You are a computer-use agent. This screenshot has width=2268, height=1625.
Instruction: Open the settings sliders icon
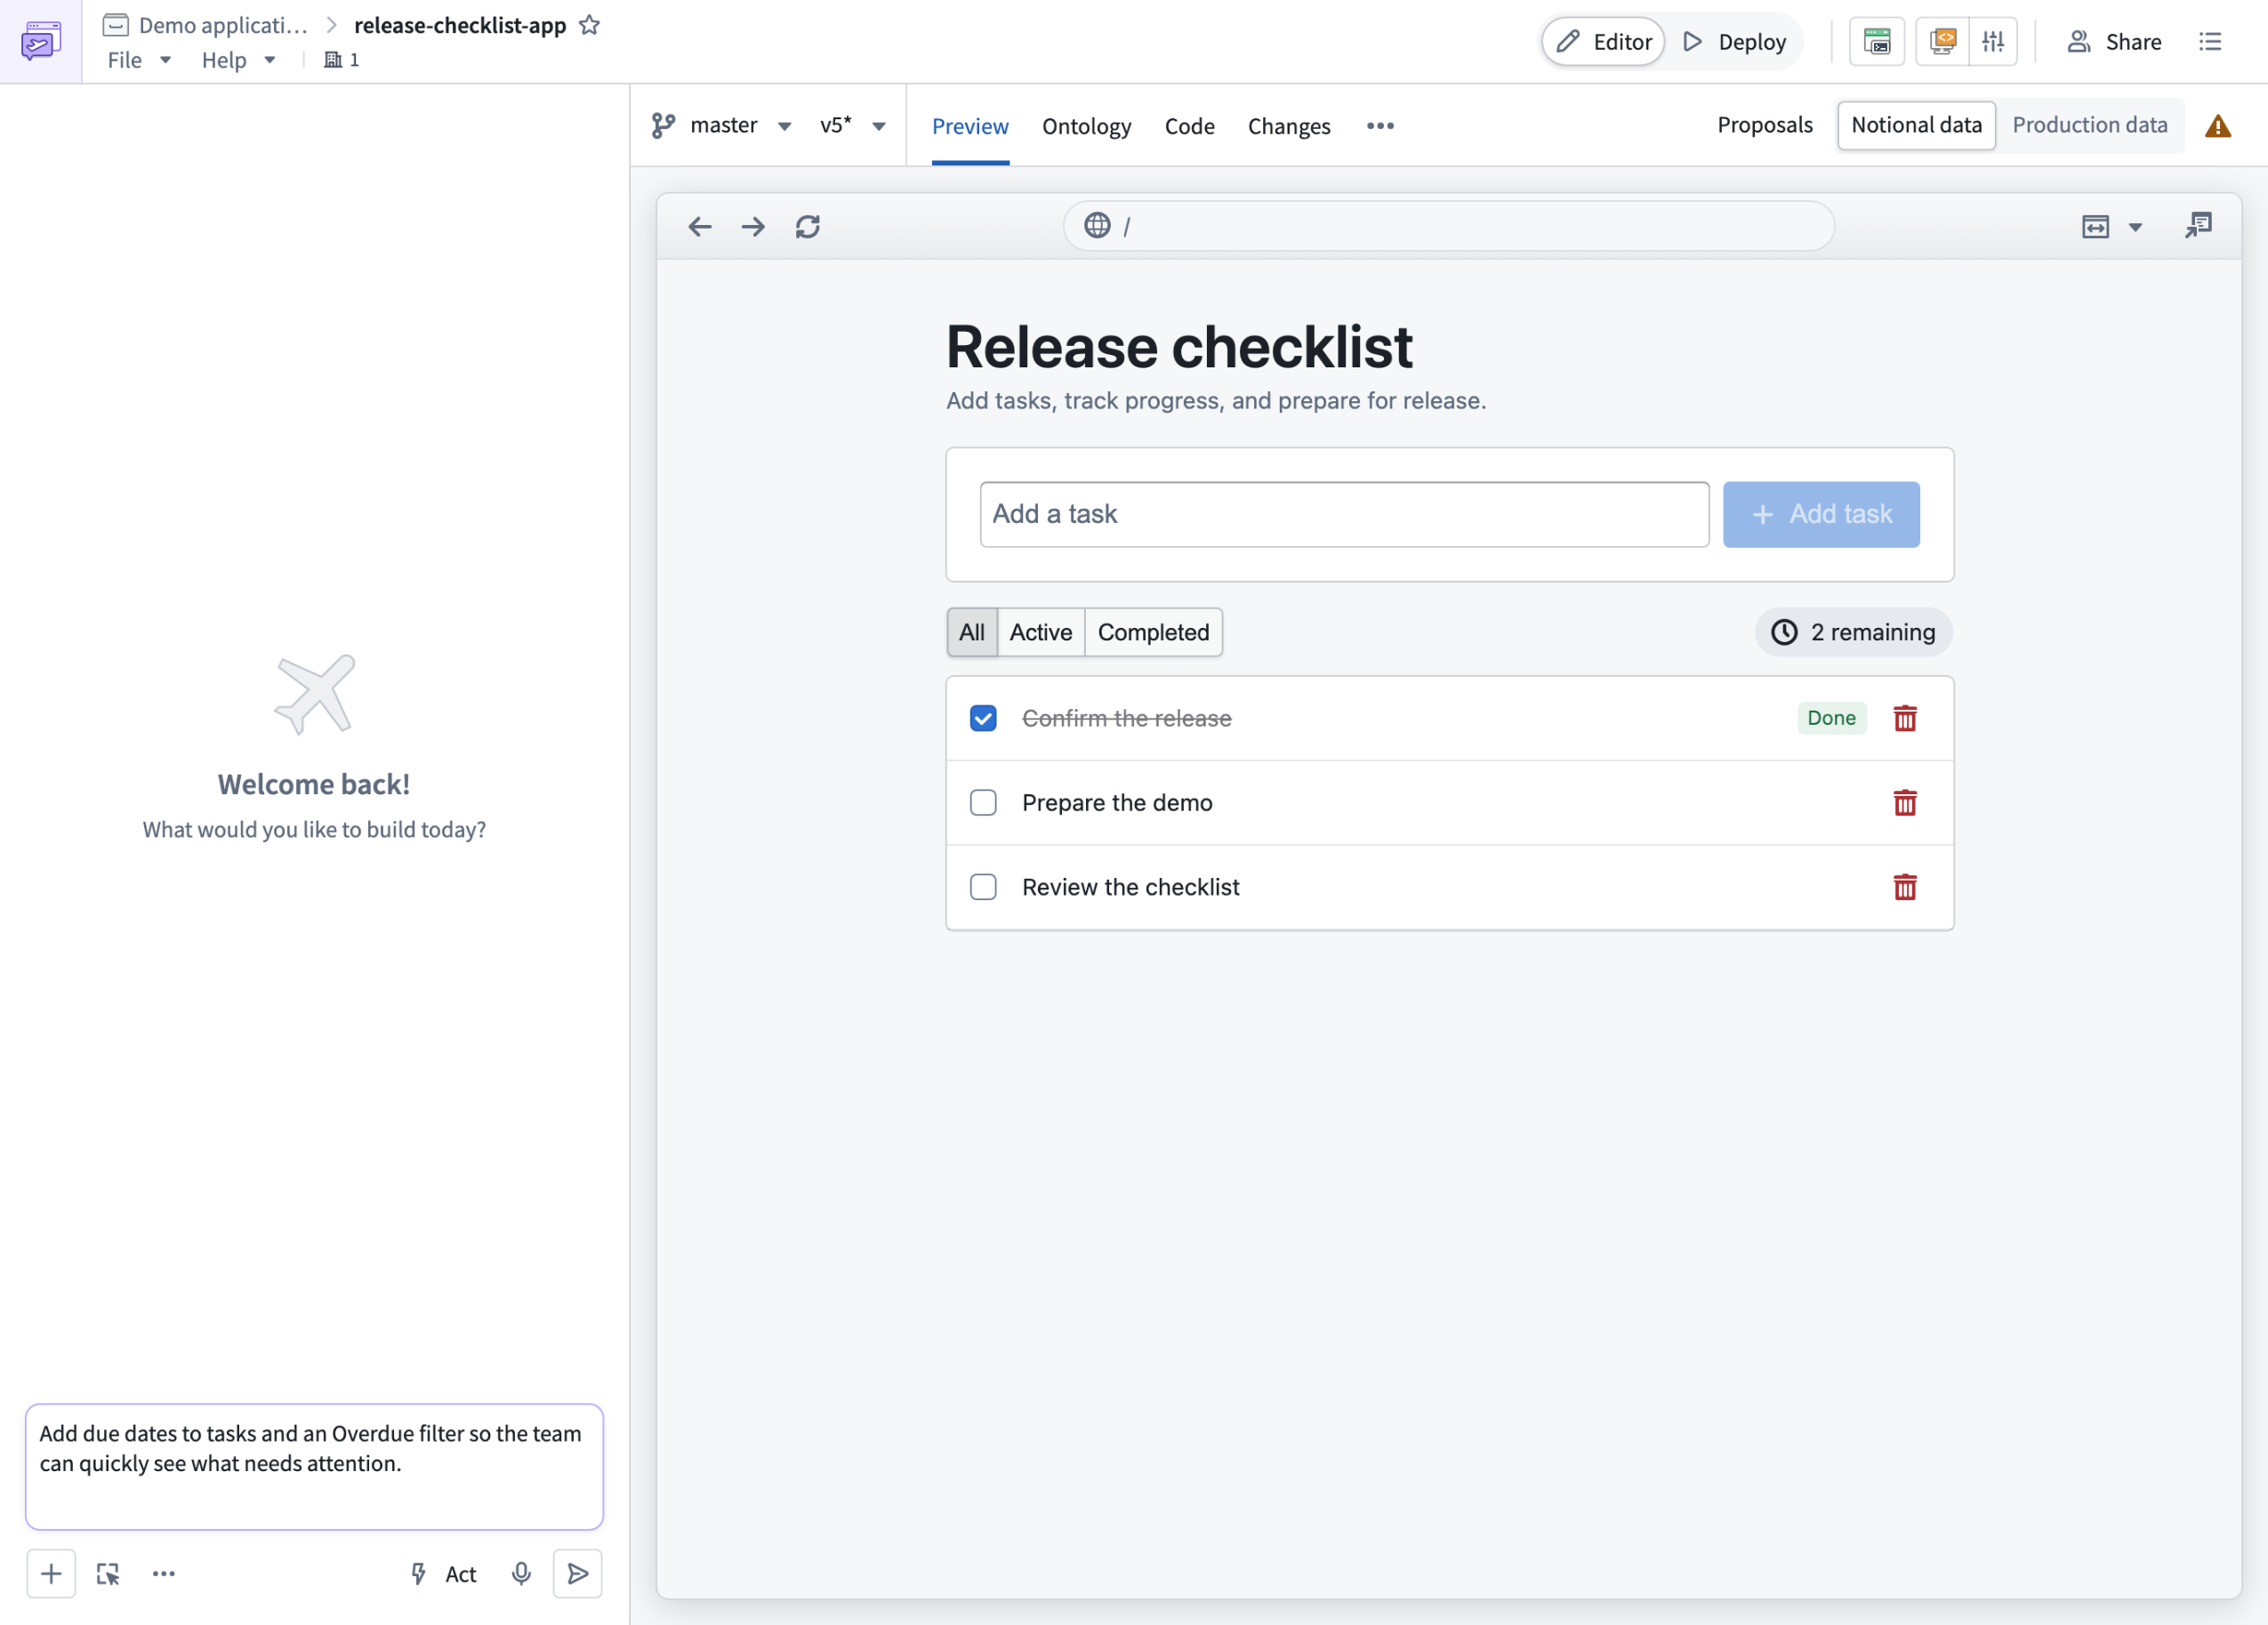pyautogui.click(x=1993, y=41)
